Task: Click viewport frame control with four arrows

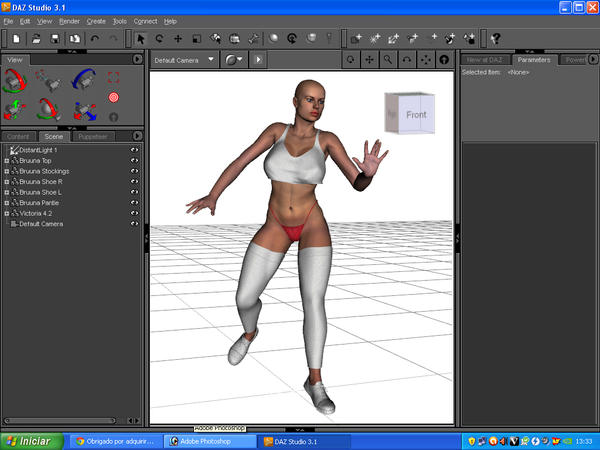Action: [426, 60]
